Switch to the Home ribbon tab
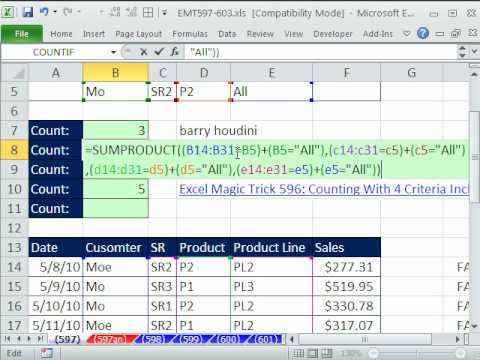The image size is (480, 360). pos(61,34)
